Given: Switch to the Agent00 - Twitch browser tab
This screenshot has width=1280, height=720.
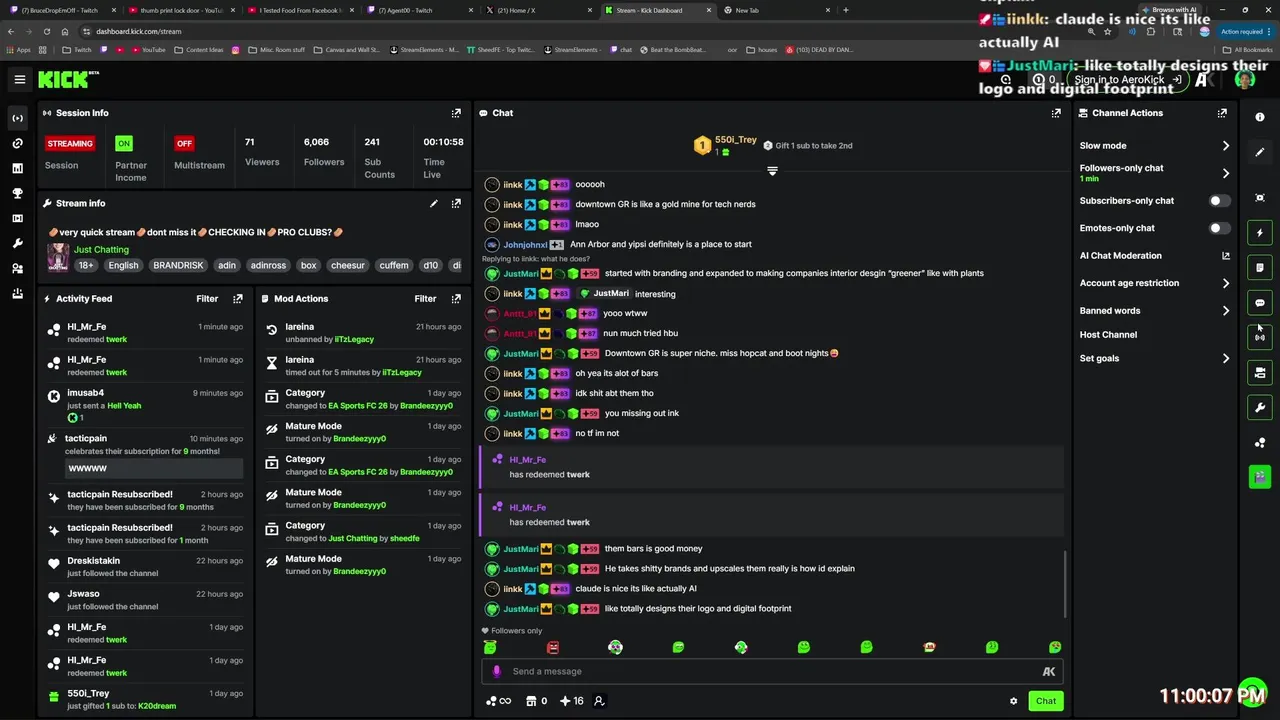Looking at the screenshot, I should pos(420,10).
